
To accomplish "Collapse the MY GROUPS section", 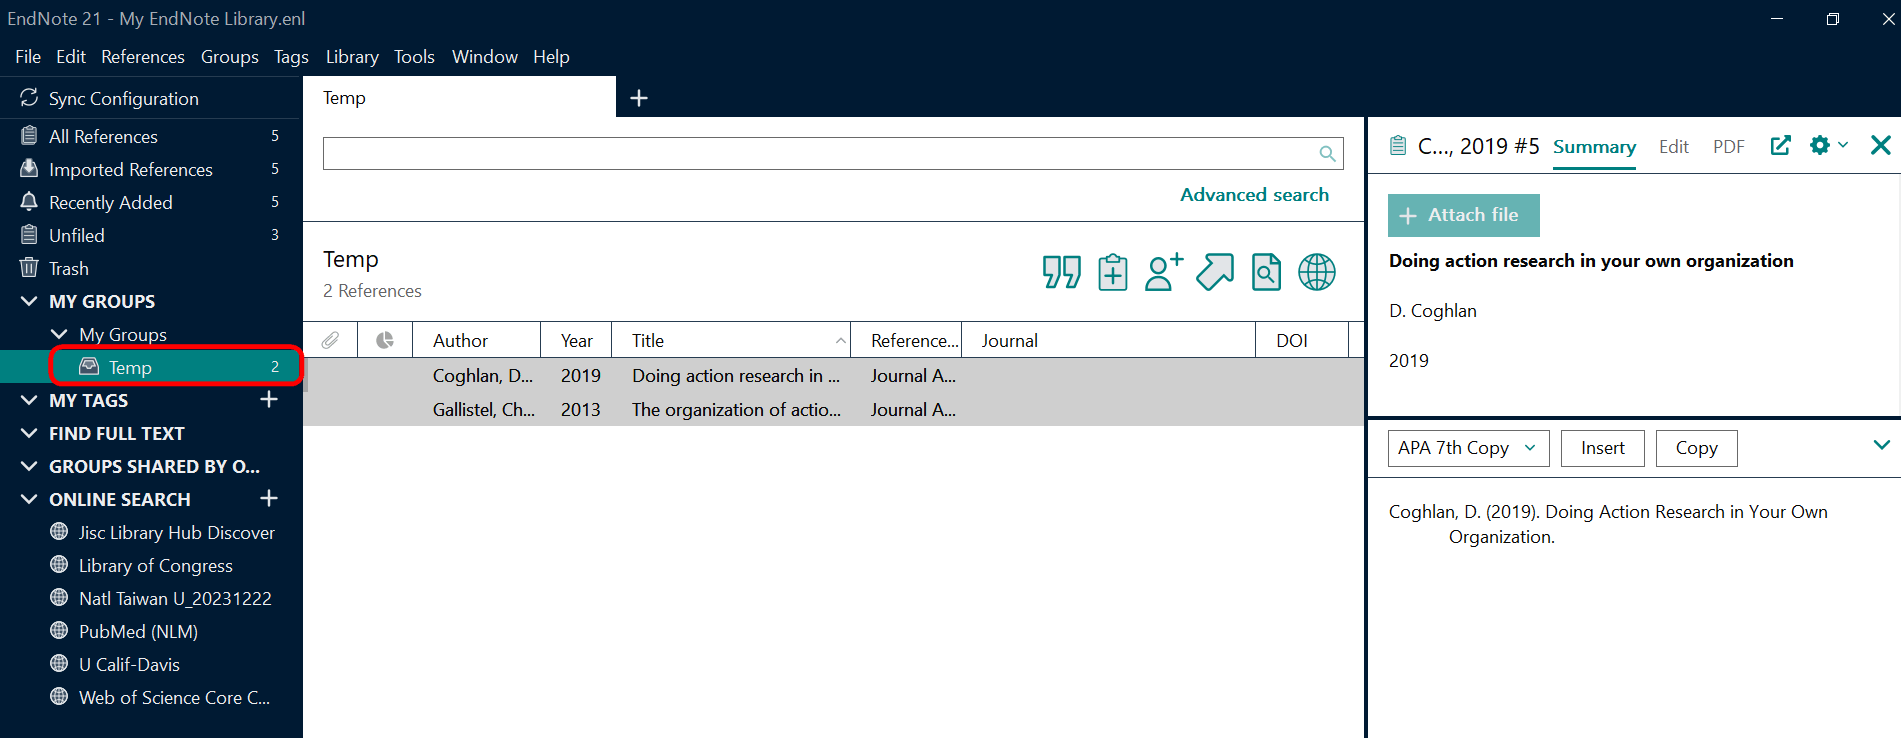I will (x=29, y=301).
